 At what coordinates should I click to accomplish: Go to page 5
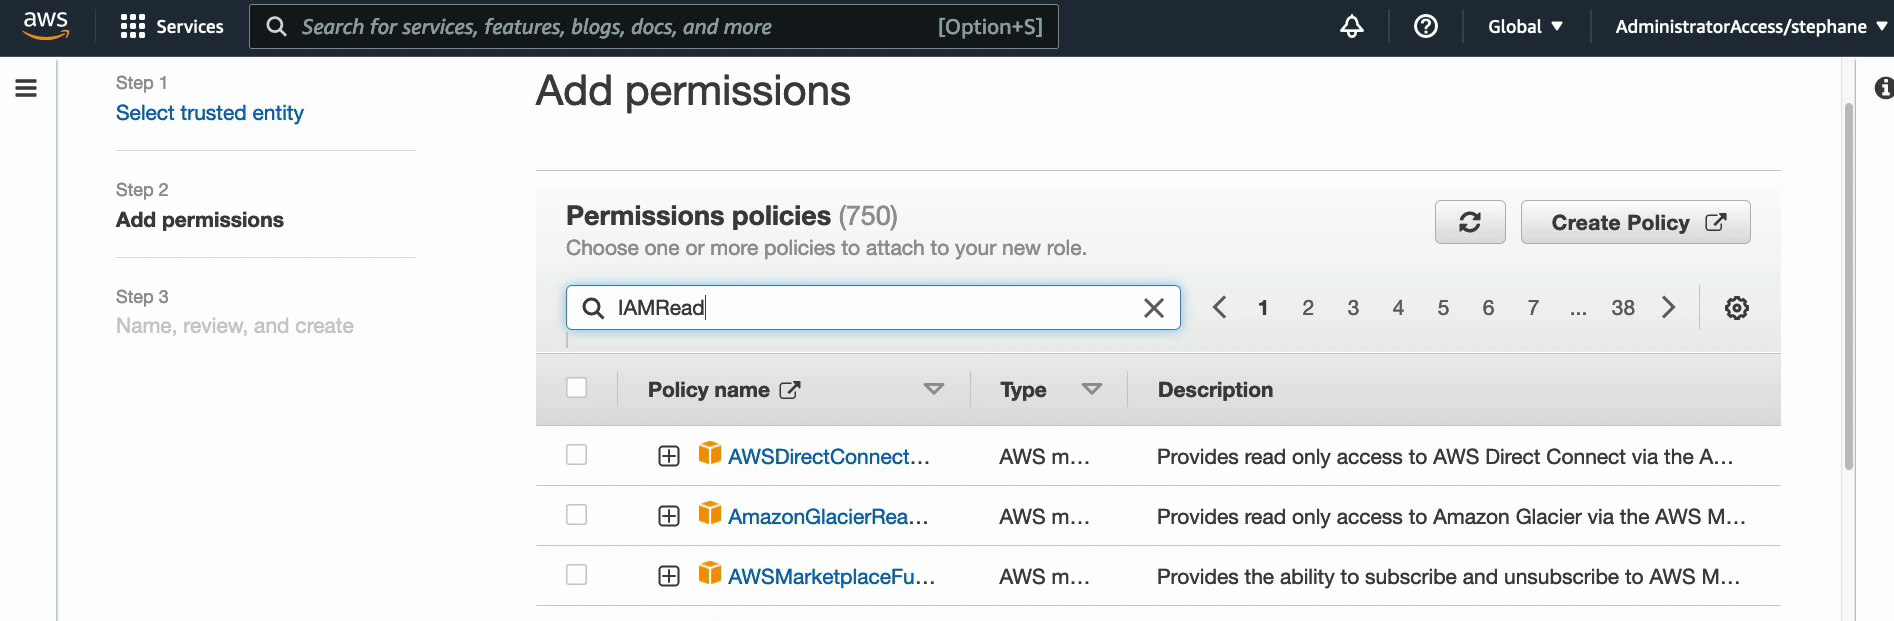(x=1443, y=308)
